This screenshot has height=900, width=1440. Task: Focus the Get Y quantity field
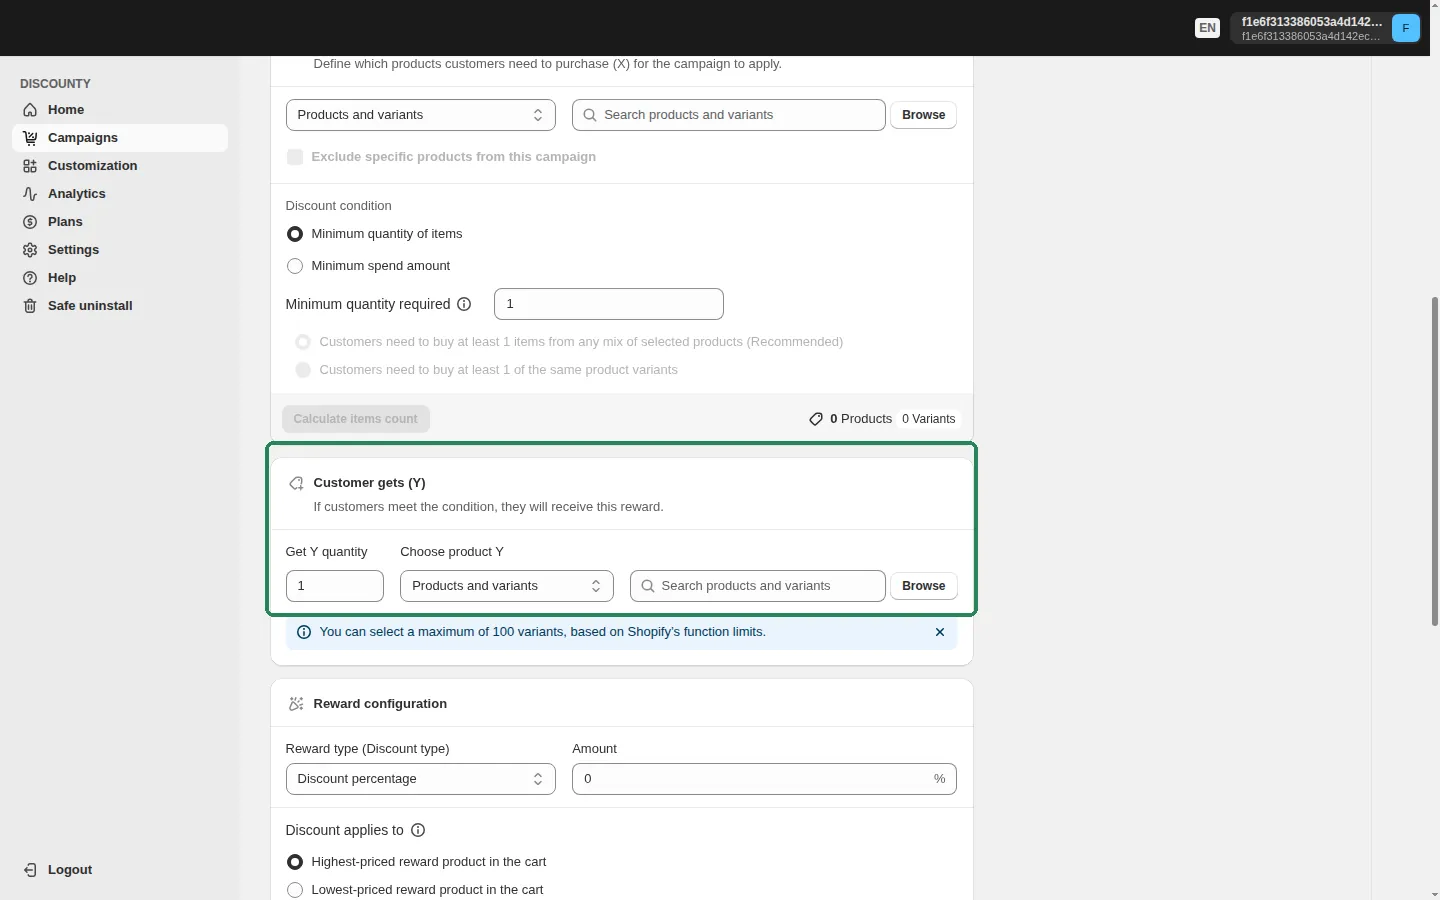click(x=335, y=586)
